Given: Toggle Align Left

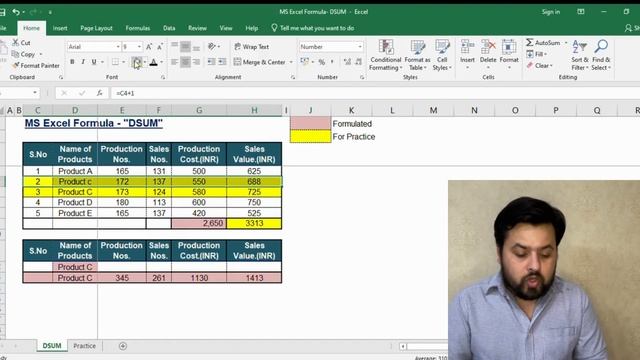Looking at the screenshot, I should pyautogui.click(x=174, y=62).
